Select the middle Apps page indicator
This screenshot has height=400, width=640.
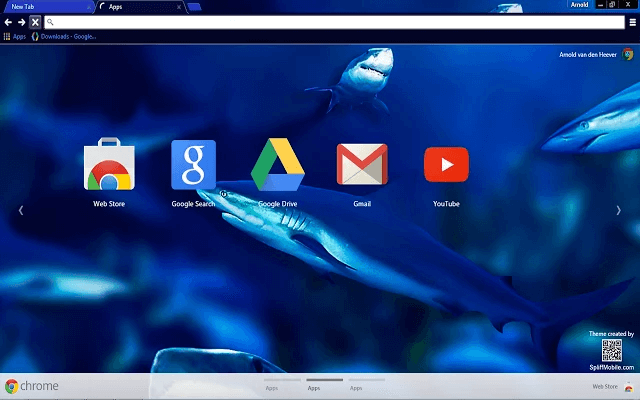(314, 386)
